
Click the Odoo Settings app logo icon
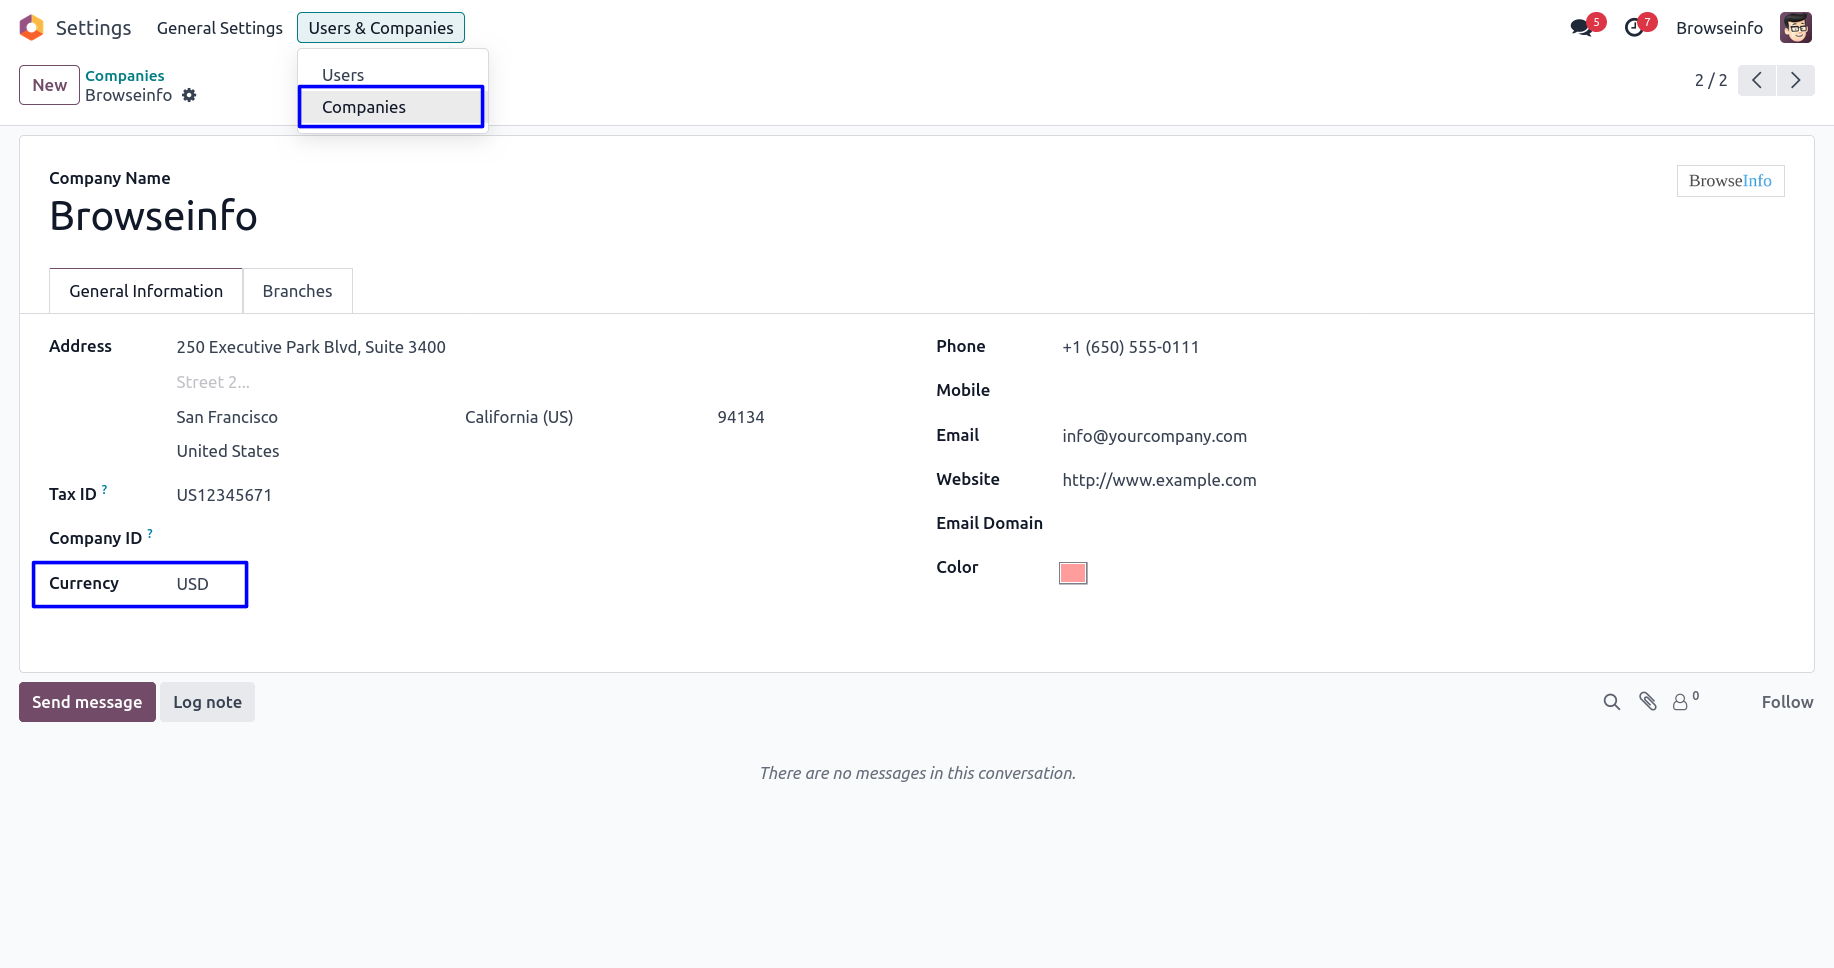click(32, 28)
